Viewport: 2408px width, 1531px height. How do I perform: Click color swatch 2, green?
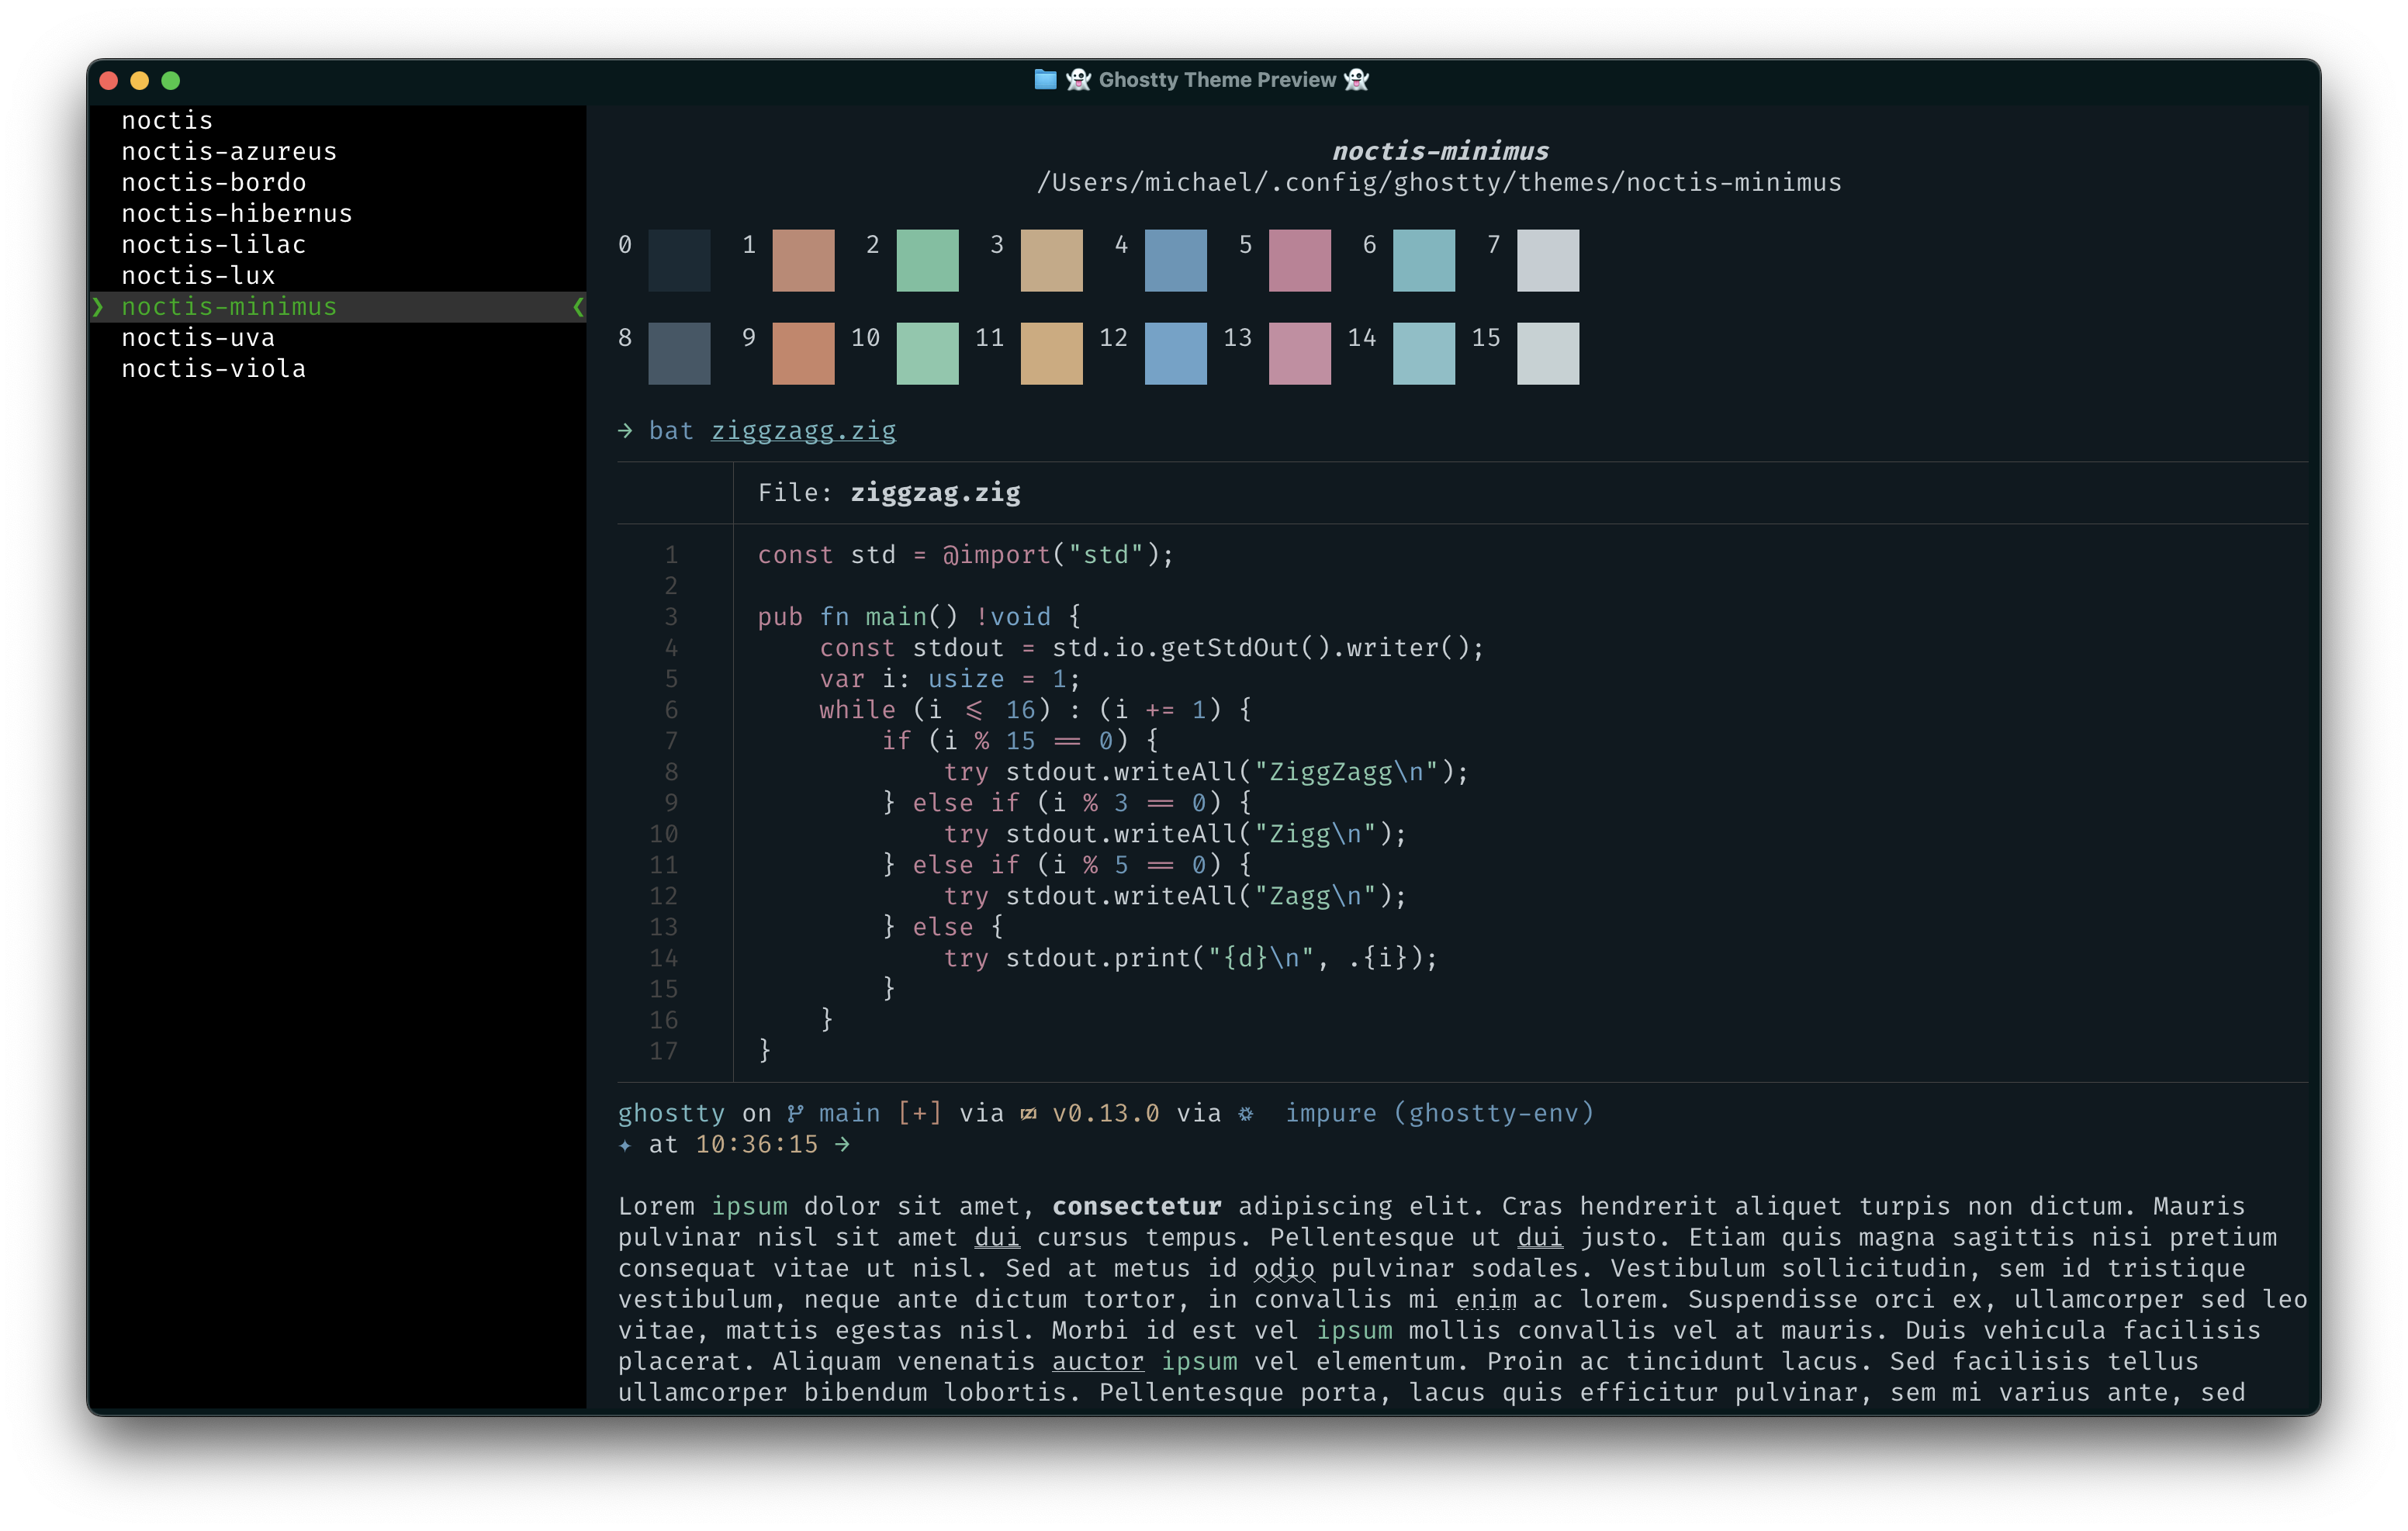click(927, 260)
